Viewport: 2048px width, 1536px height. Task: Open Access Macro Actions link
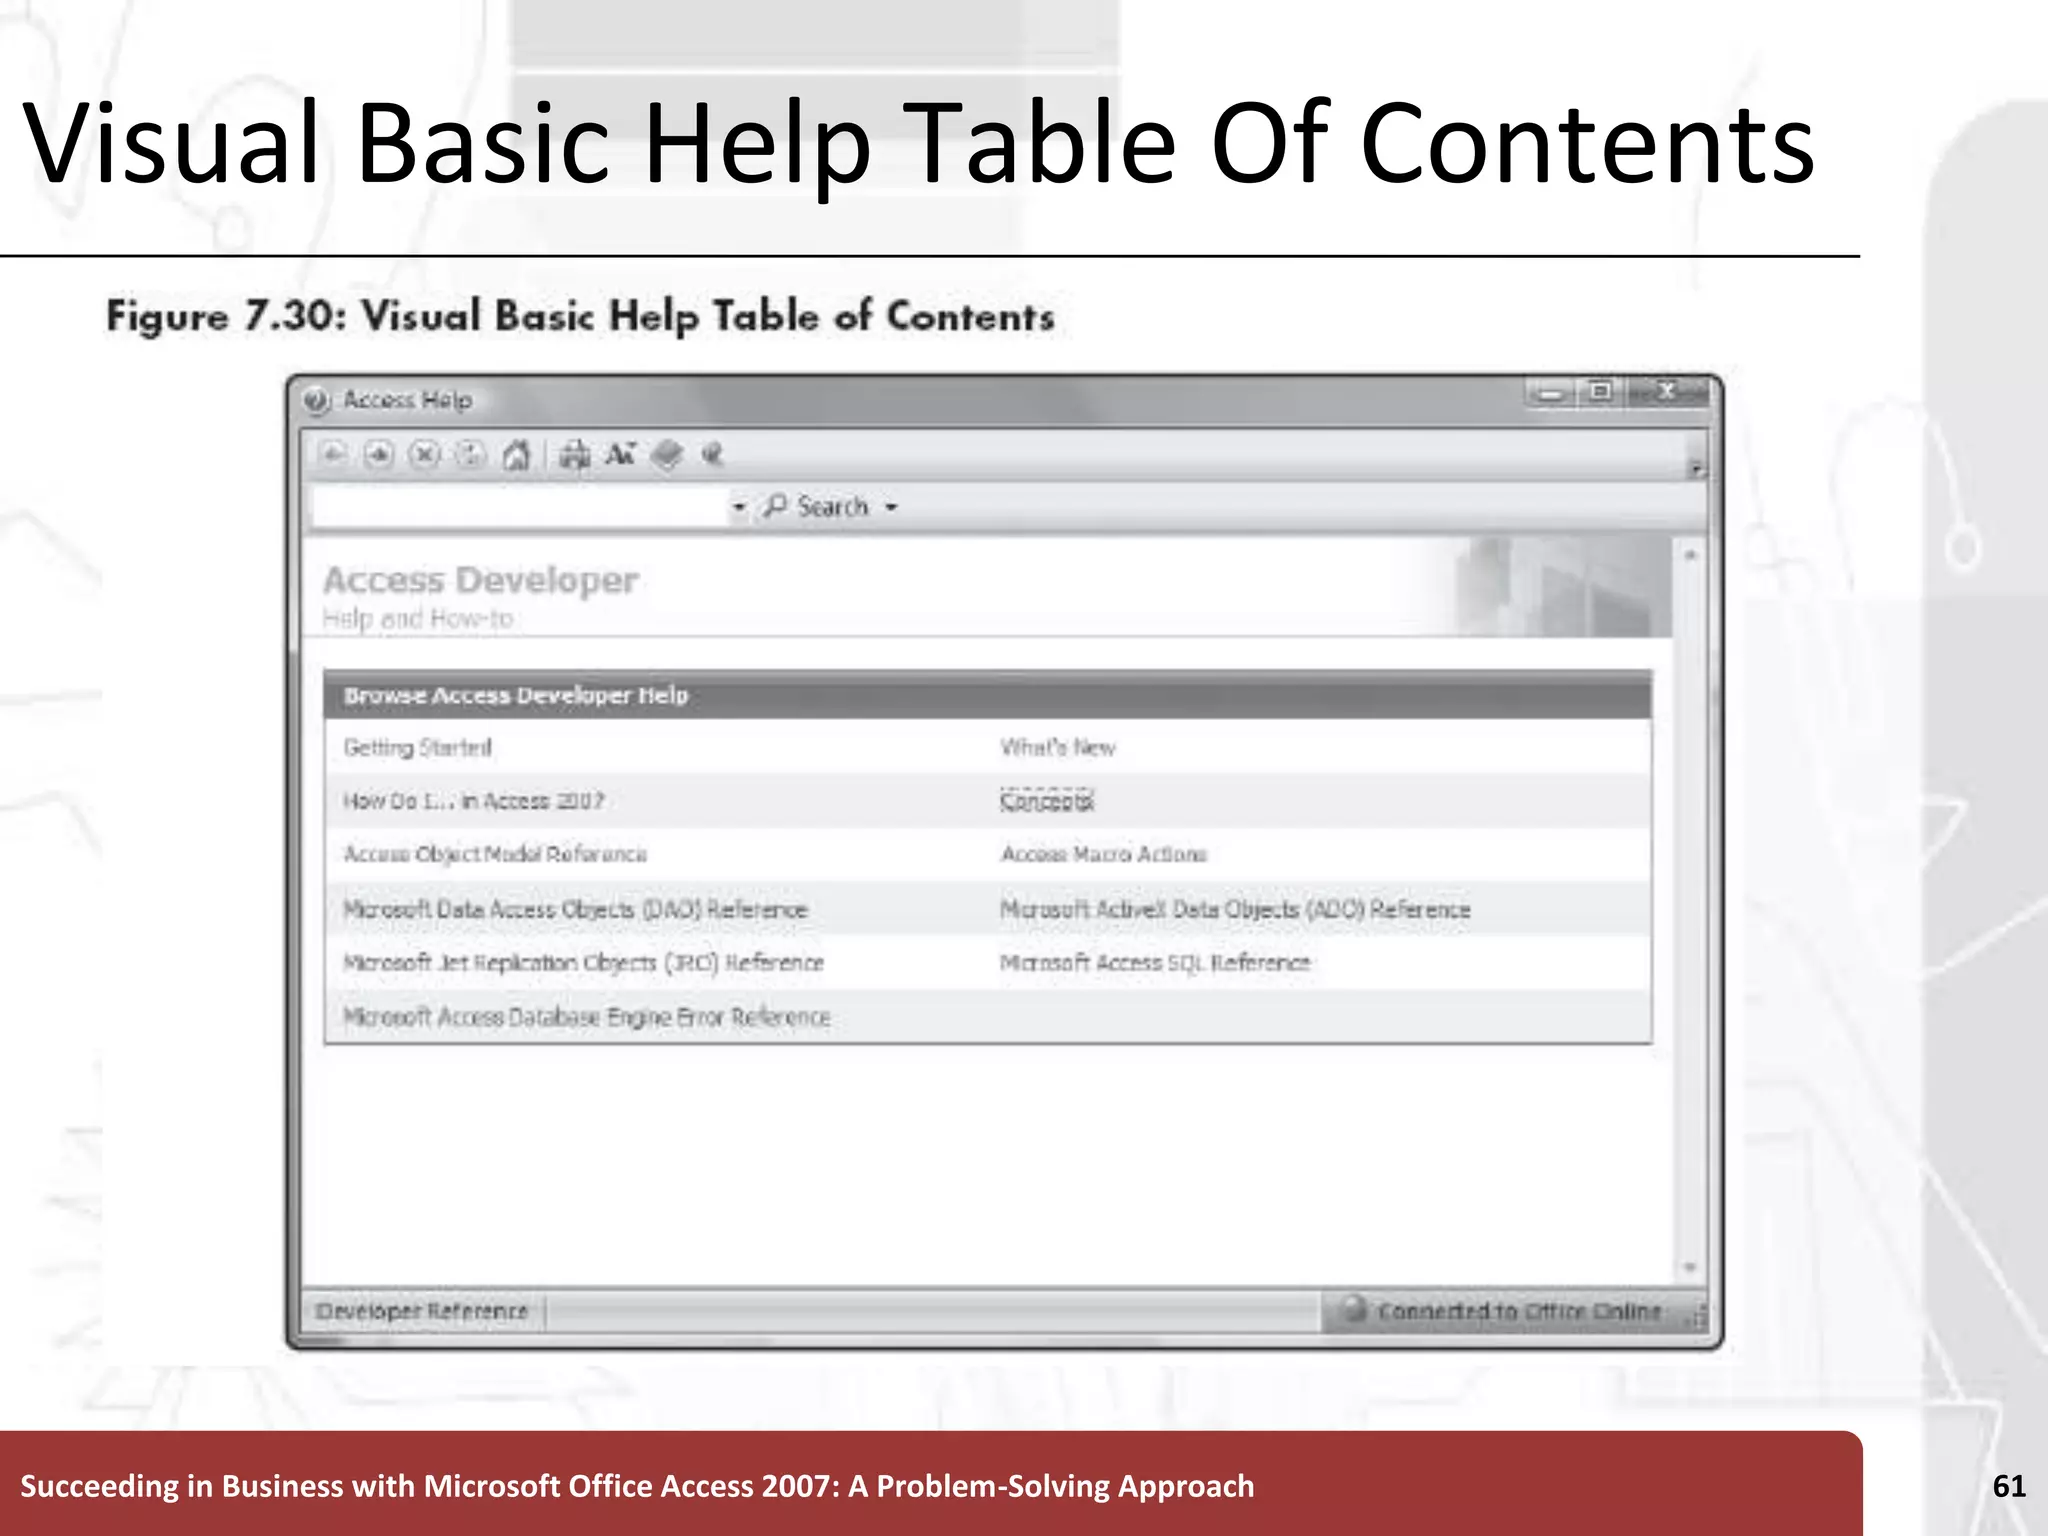1104,854
